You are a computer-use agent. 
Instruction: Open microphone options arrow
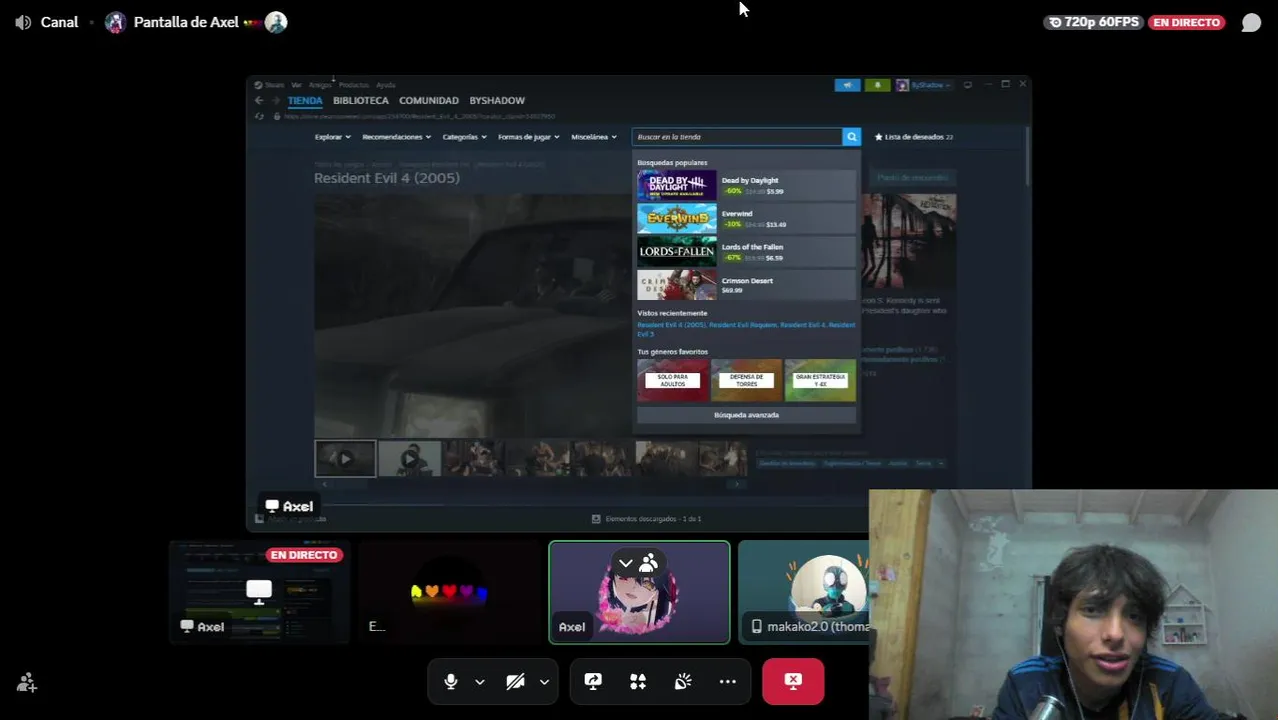click(480, 682)
